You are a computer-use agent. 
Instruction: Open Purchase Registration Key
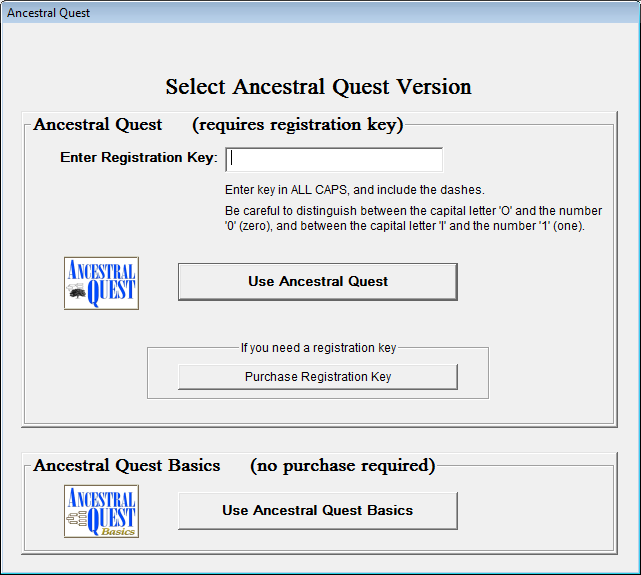(x=318, y=376)
